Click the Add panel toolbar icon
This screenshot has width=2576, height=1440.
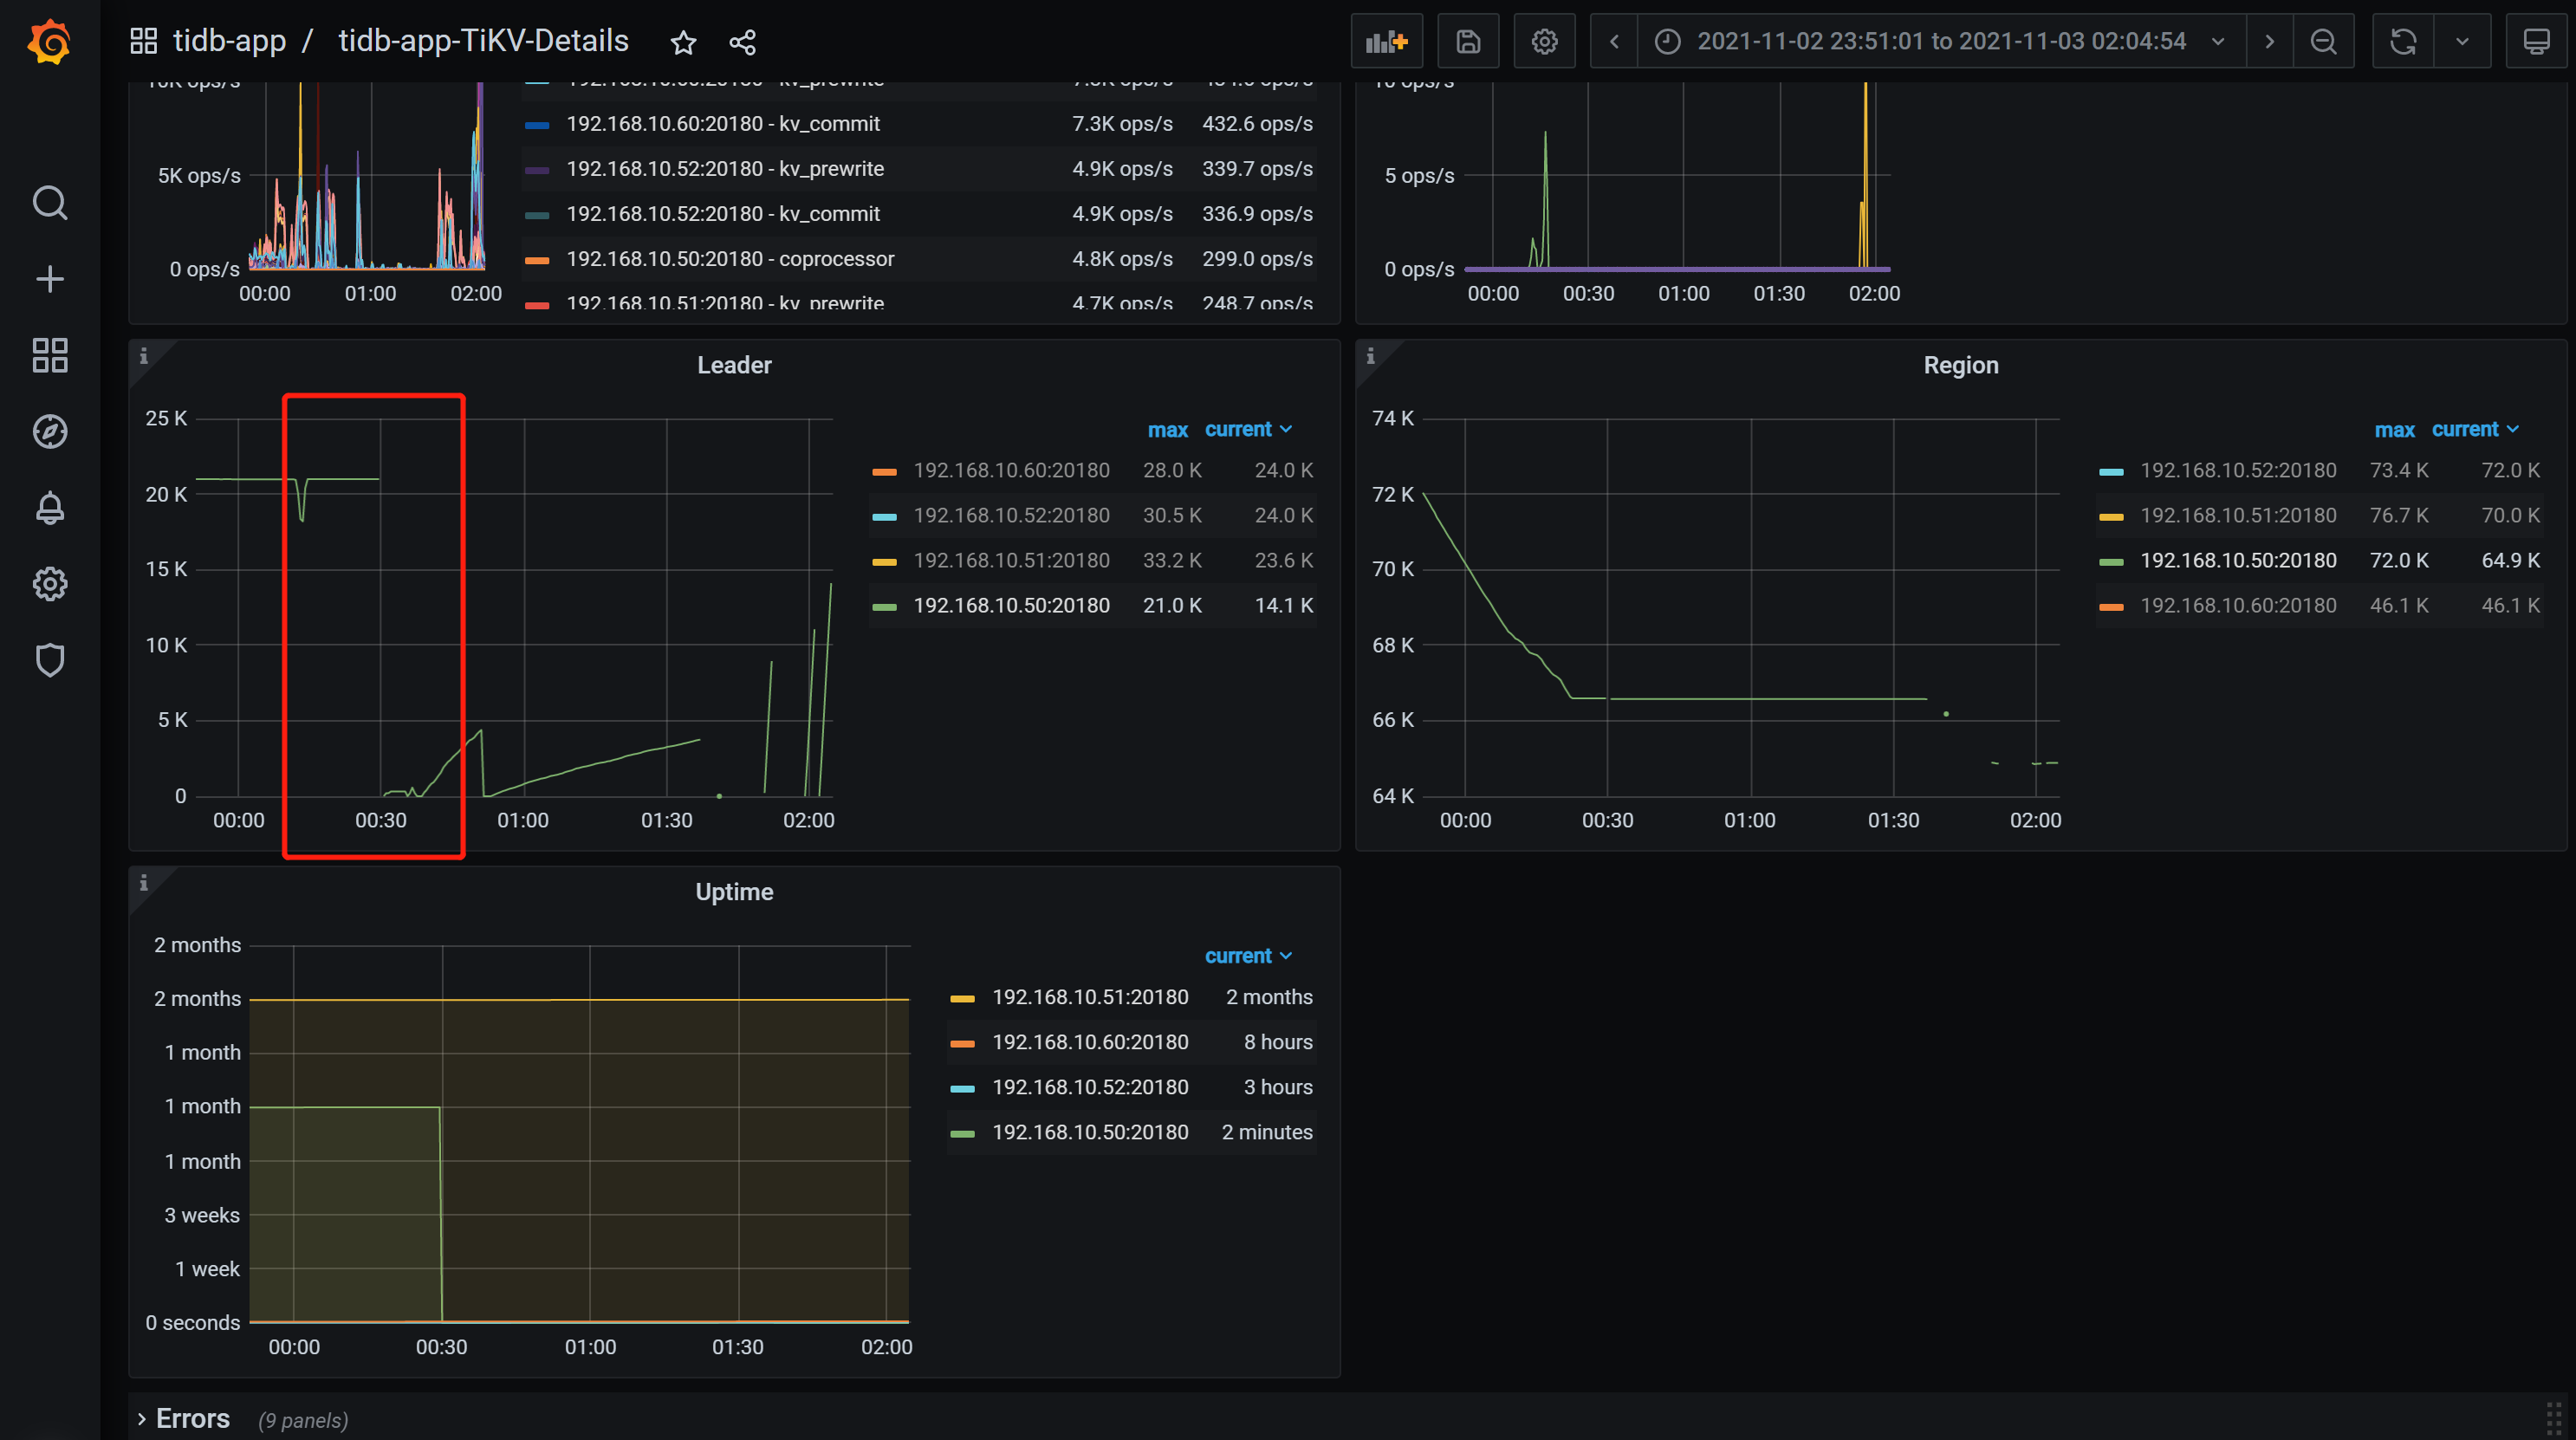tap(1386, 42)
